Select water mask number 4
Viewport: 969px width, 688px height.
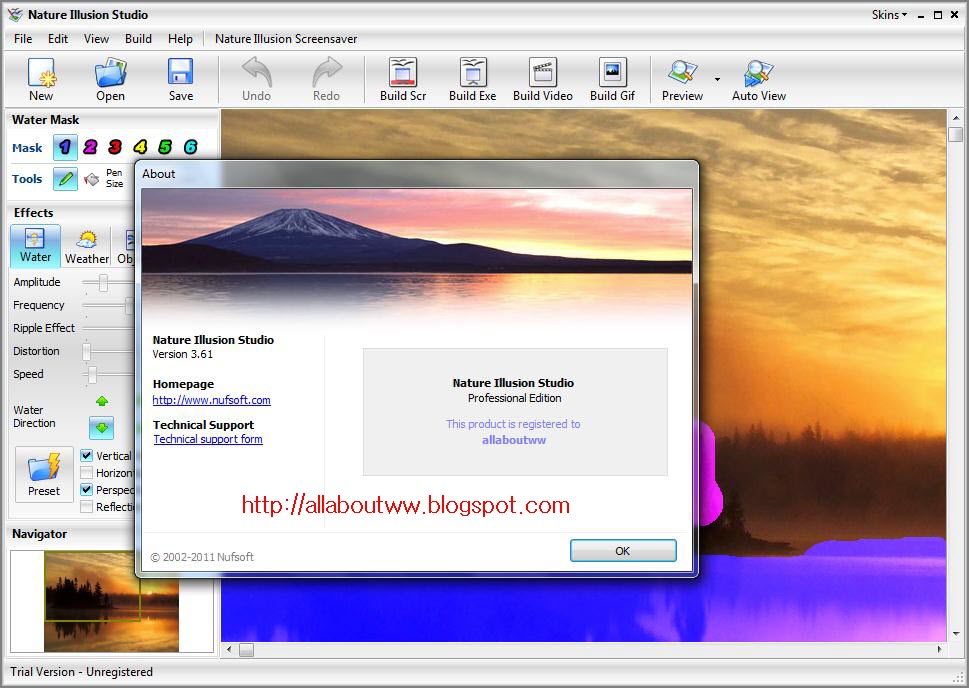[x=140, y=147]
